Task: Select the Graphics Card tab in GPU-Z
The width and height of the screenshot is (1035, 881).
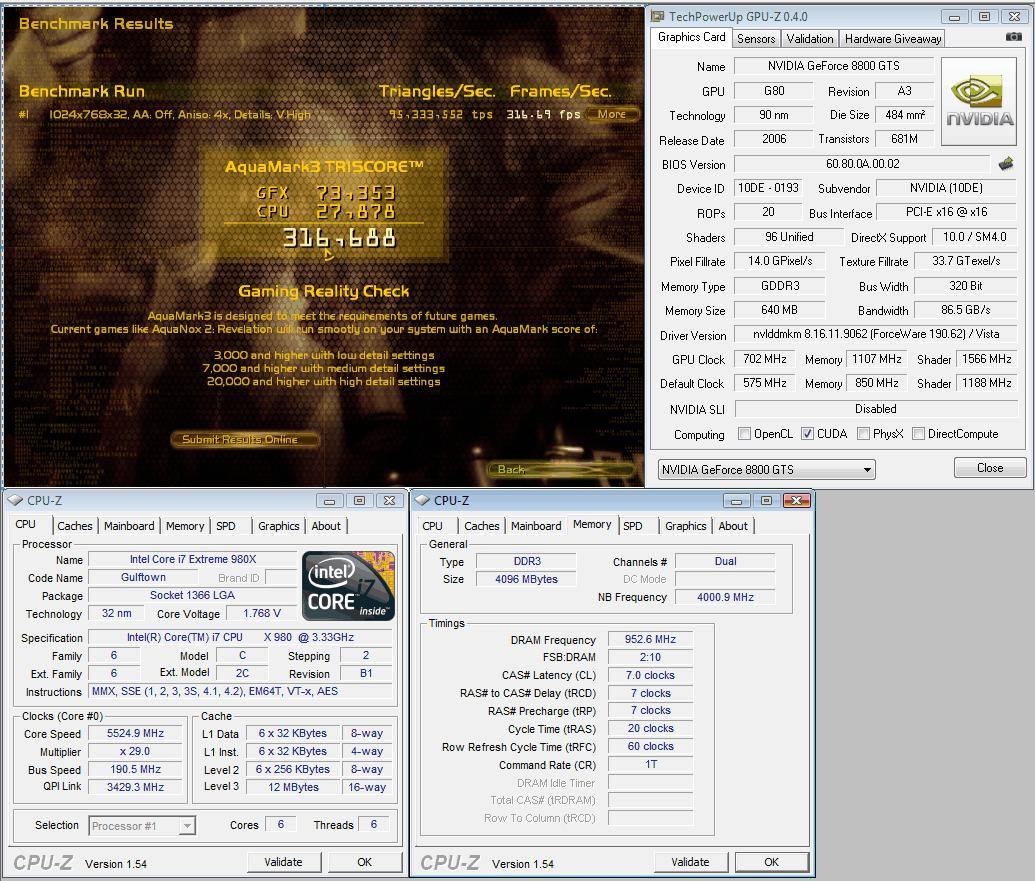Action: pos(691,38)
